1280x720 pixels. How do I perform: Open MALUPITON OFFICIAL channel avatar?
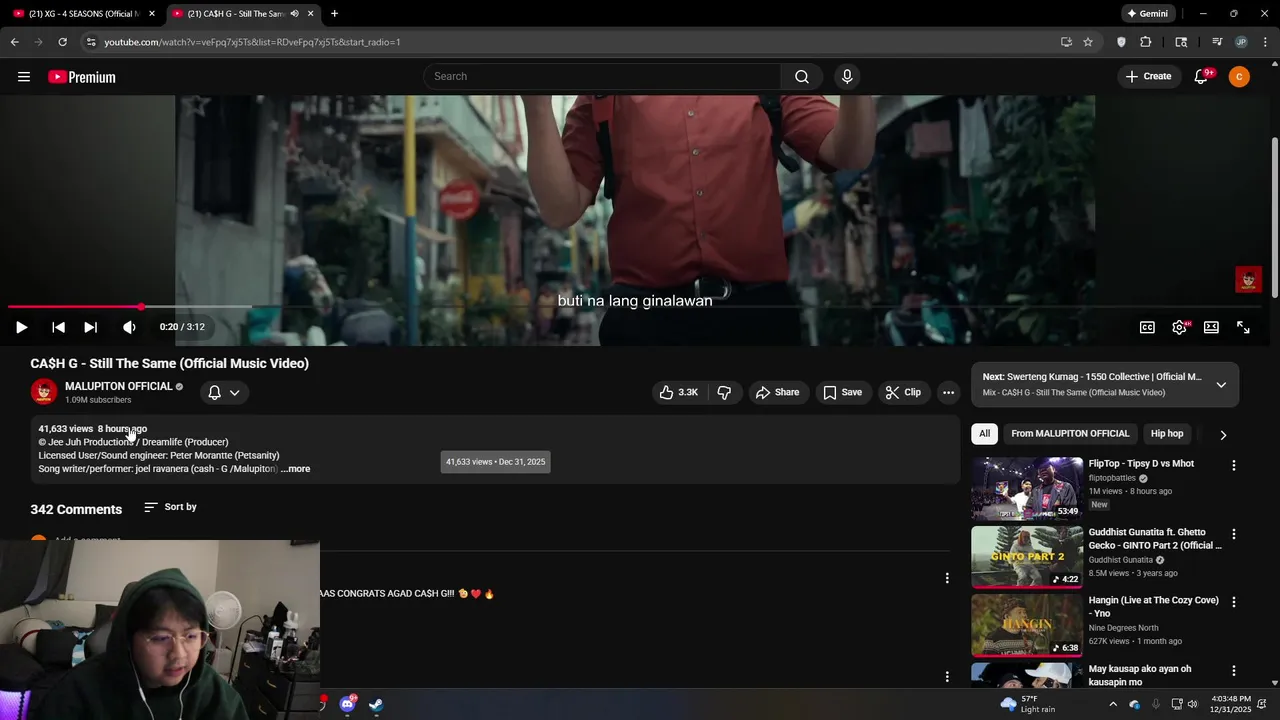pyautogui.click(x=44, y=392)
